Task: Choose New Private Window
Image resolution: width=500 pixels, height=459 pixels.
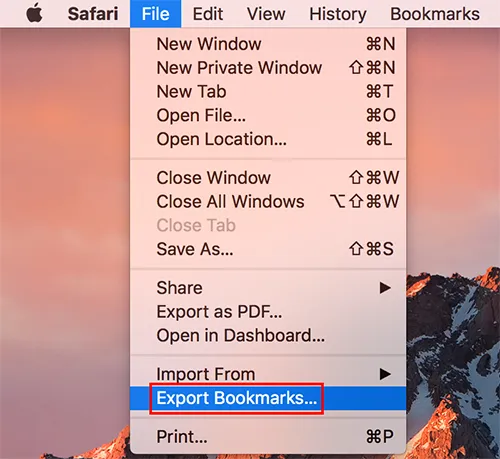Action: click(268, 68)
